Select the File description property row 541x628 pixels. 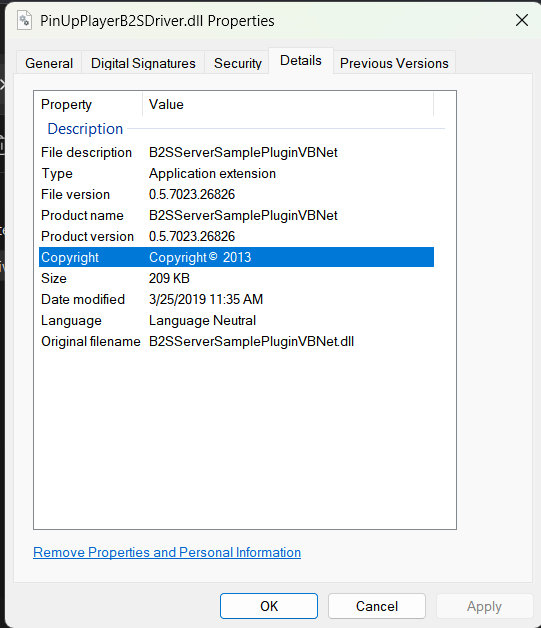coord(236,153)
